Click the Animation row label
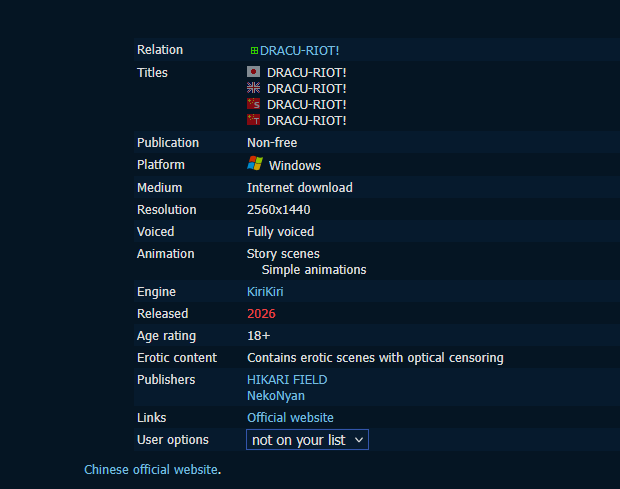This screenshot has width=620, height=489. [166, 254]
